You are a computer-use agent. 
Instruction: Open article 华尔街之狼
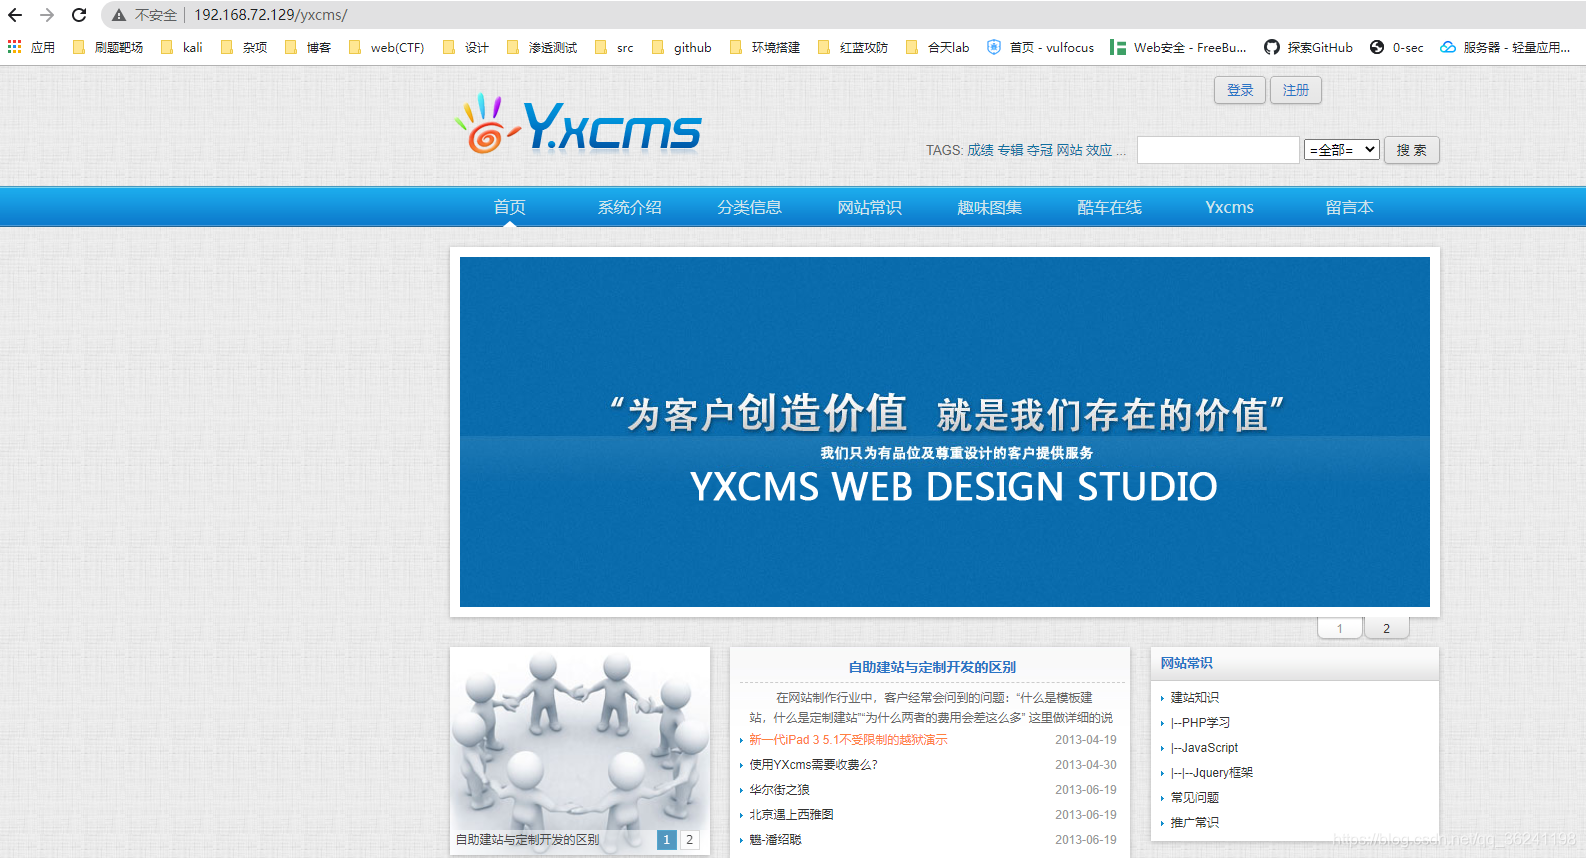tap(779, 790)
